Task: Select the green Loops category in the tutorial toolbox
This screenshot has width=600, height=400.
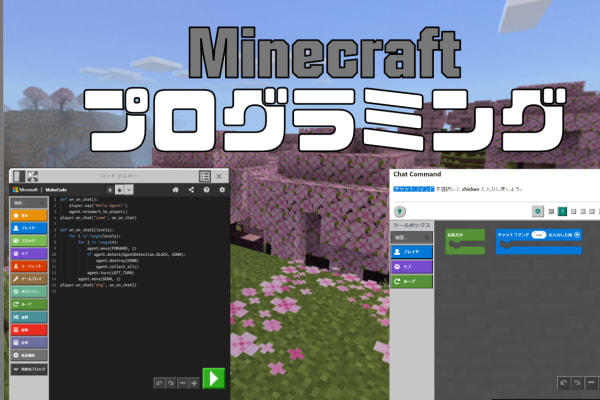Action: tap(412, 281)
